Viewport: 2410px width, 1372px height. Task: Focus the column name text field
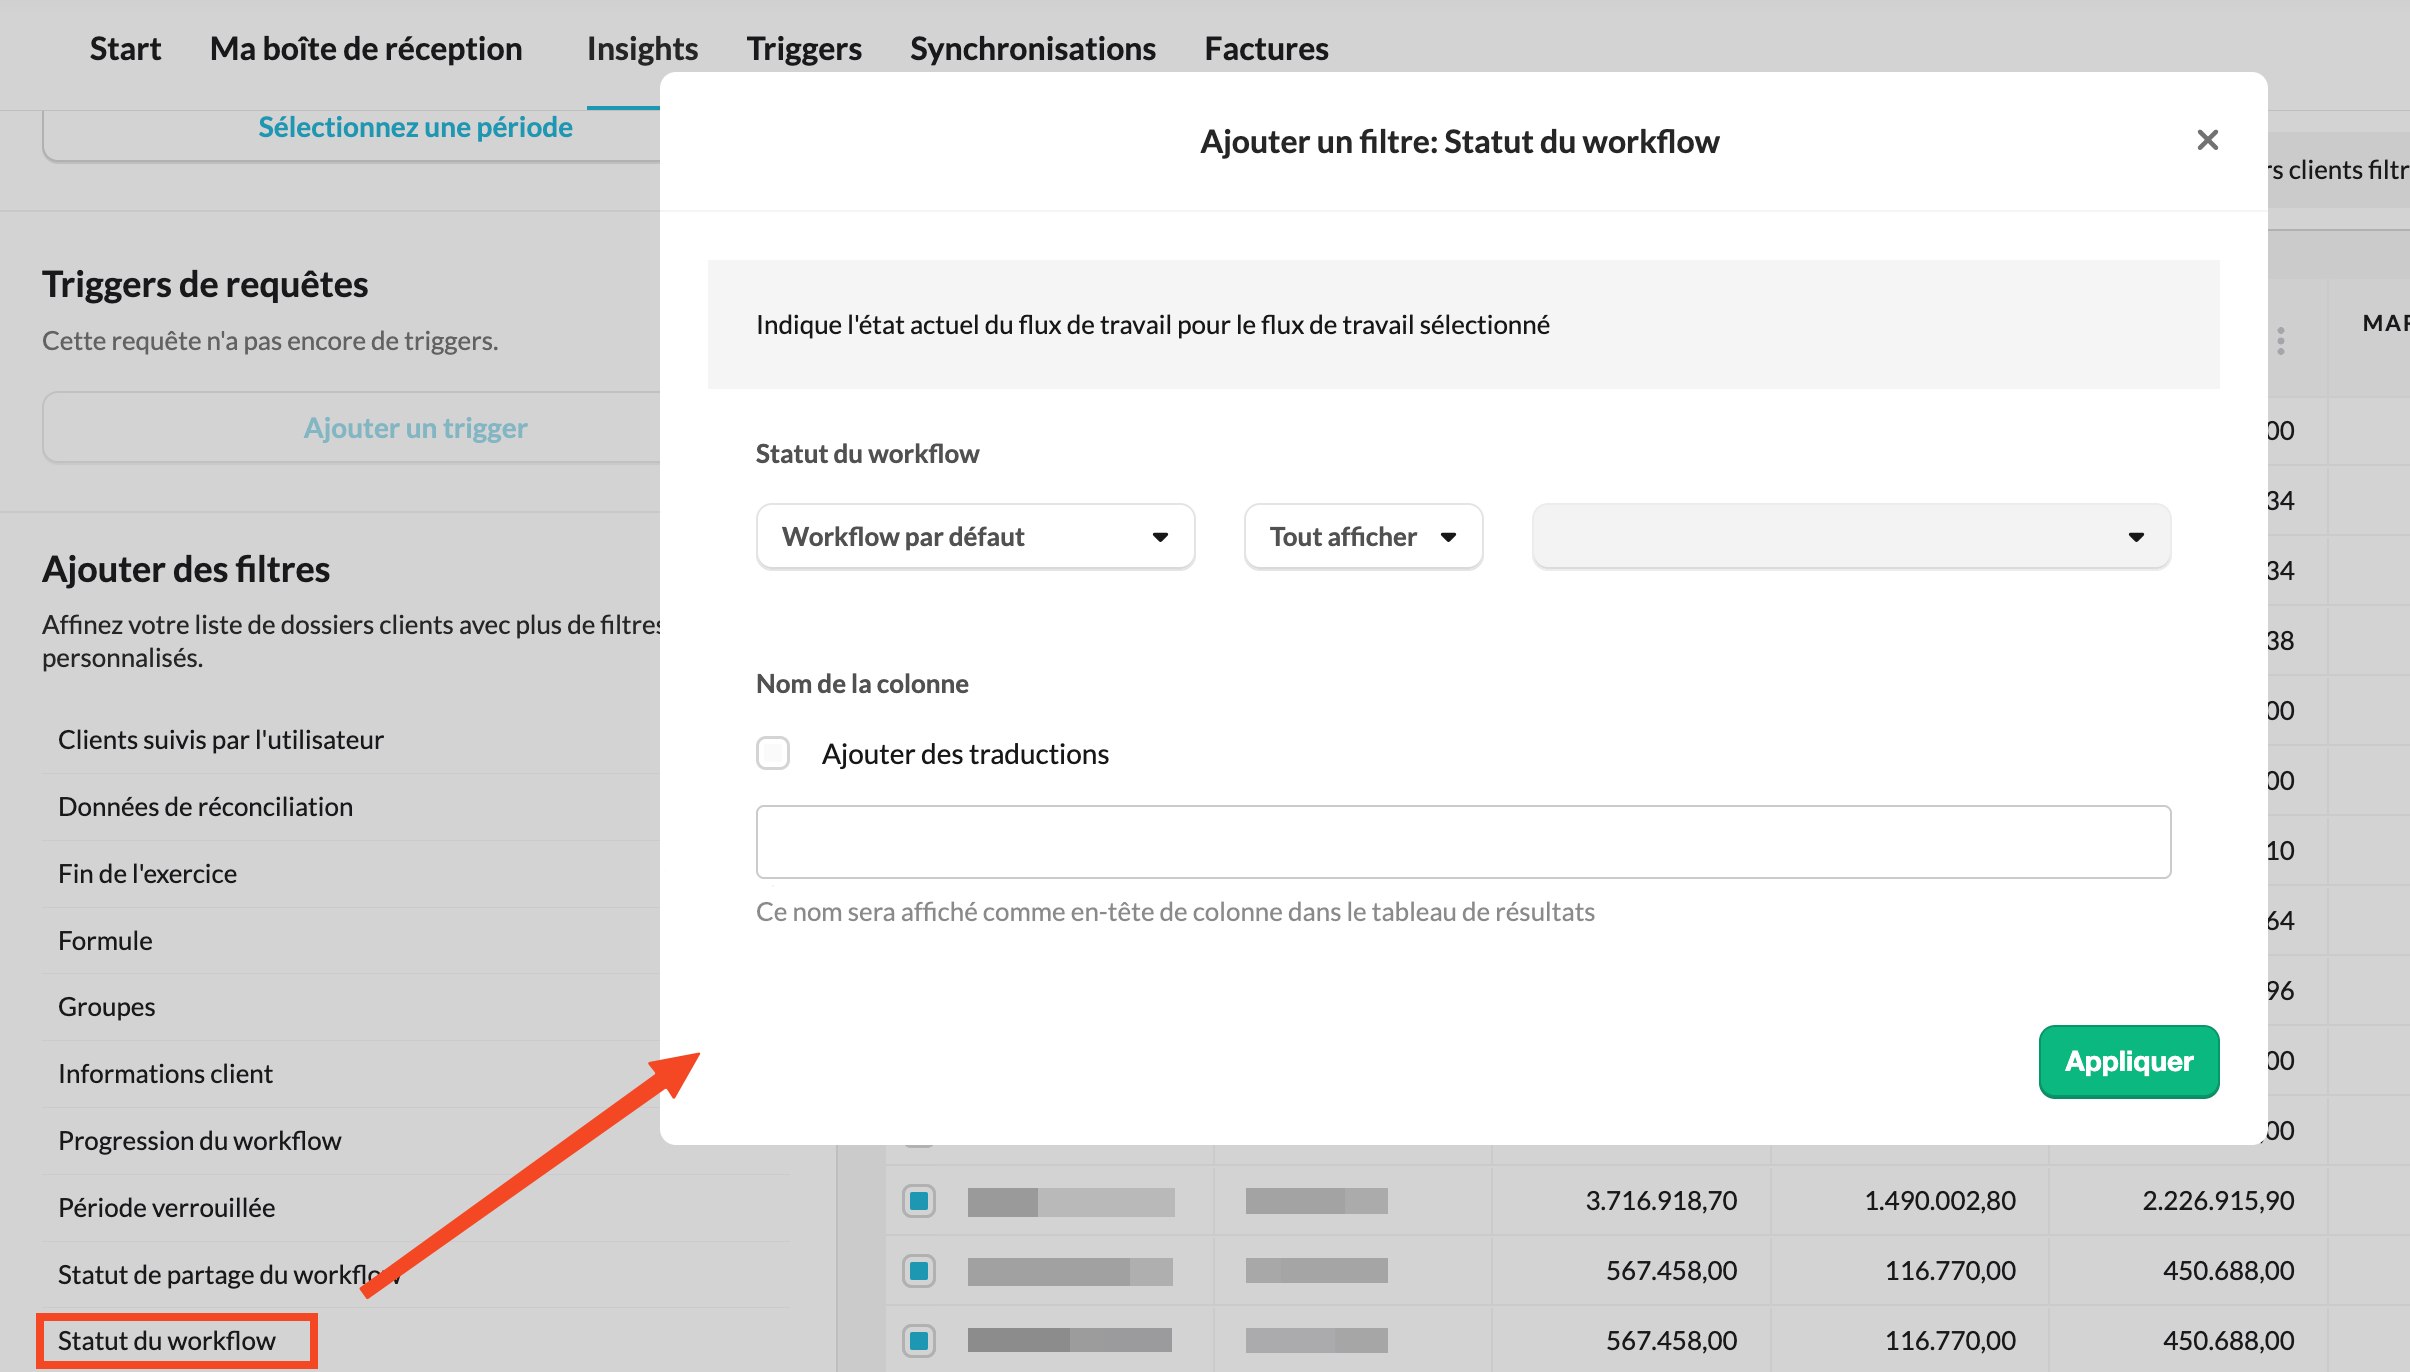click(x=1462, y=842)
